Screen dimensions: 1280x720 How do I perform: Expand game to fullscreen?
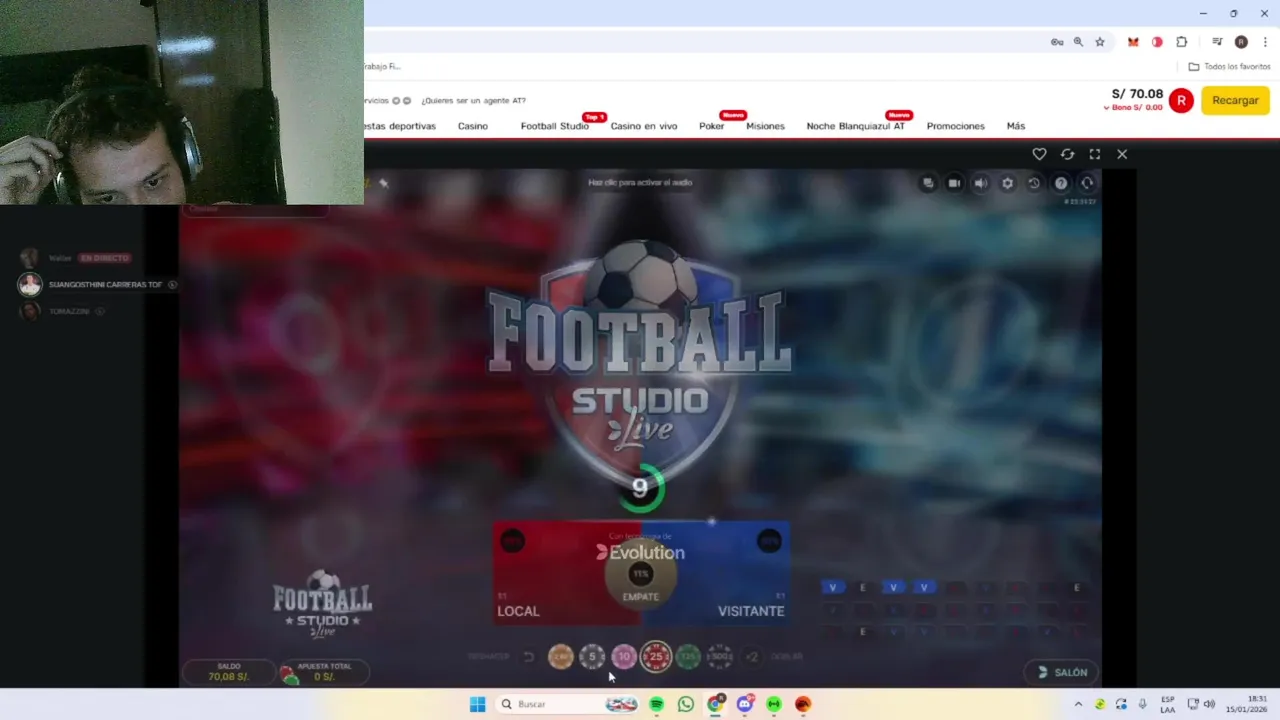click(x=1095, y=154)
